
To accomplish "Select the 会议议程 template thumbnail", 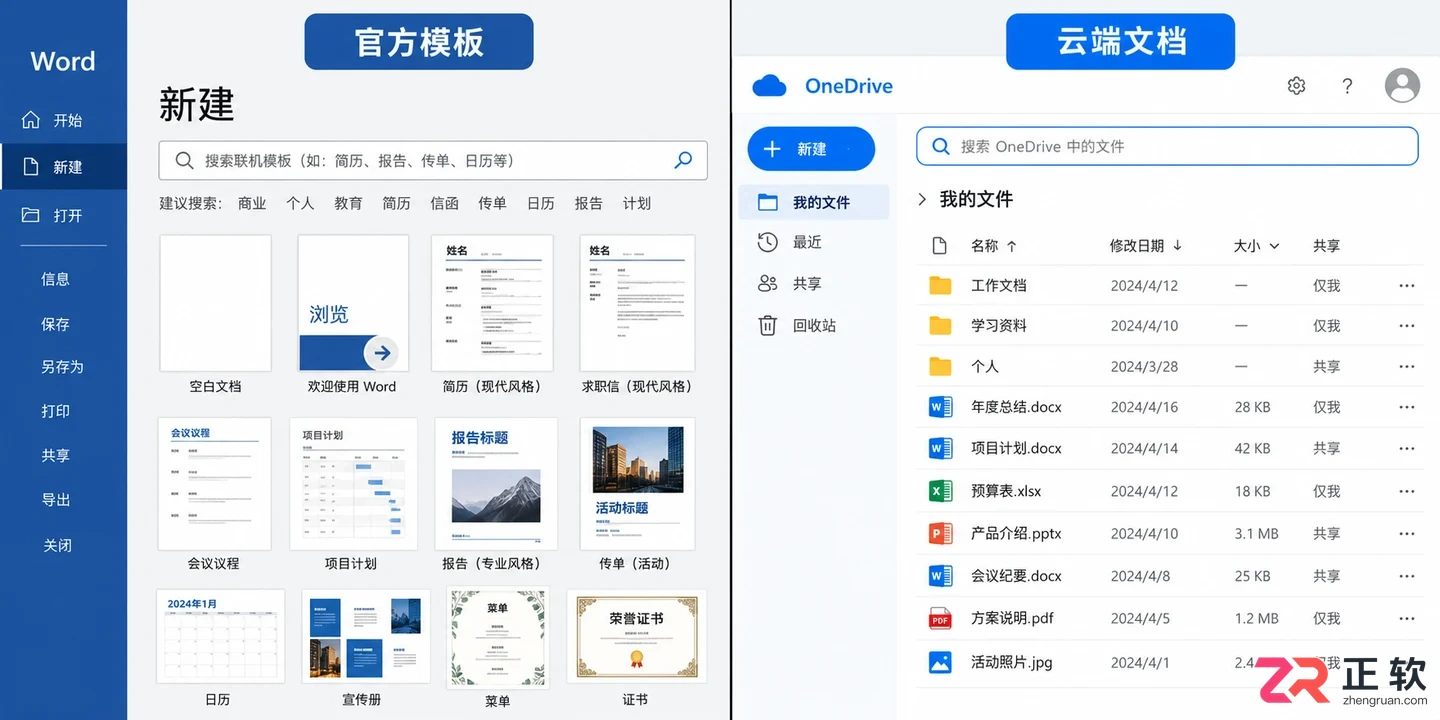I will (x=214, y=484).
